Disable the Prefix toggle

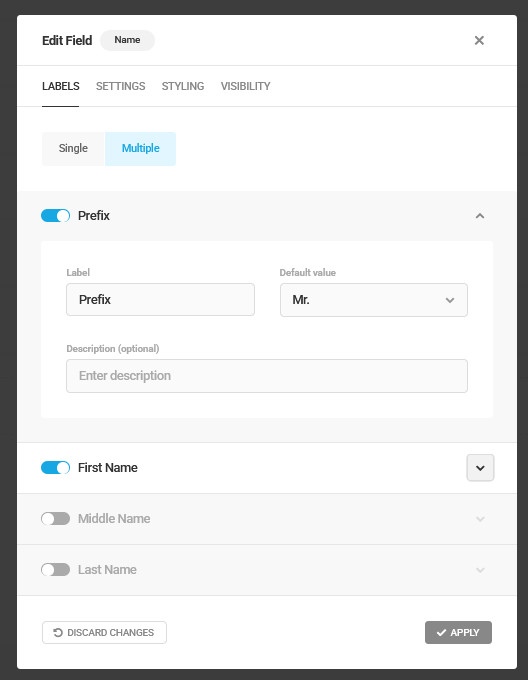(55, 216)
